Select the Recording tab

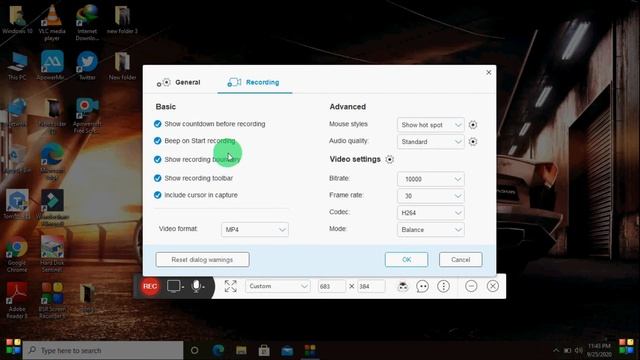tap(254, 82)
